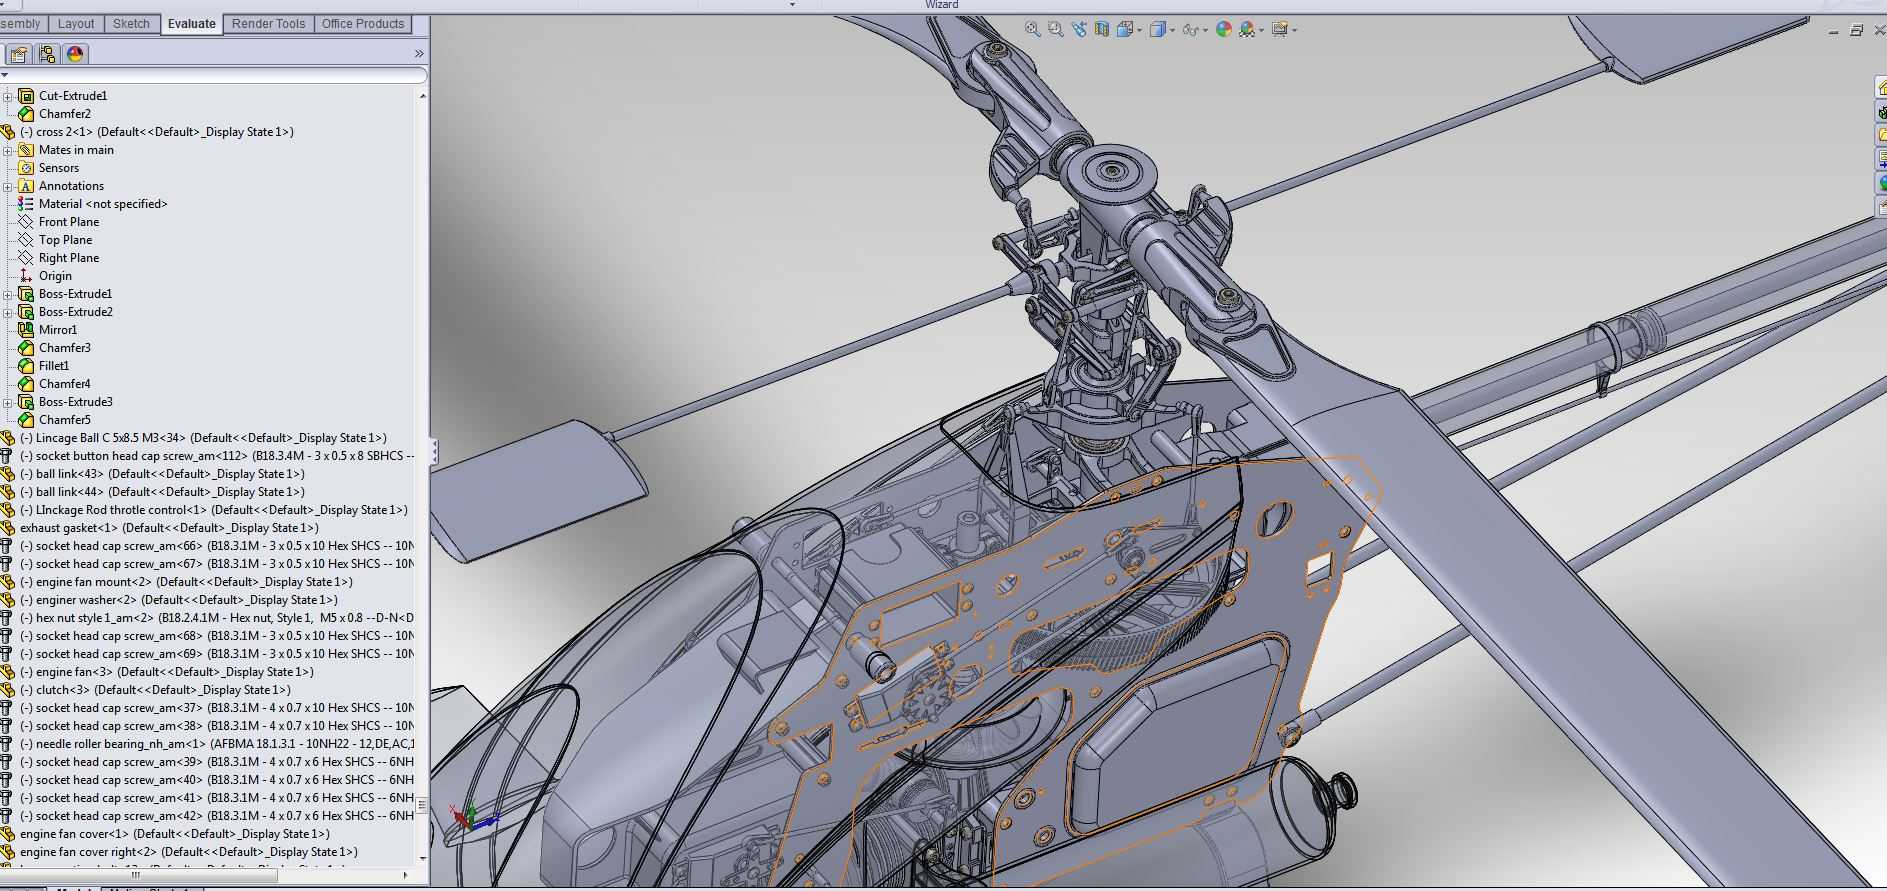Open the feature tree filter dropdown

coord(5,75)
